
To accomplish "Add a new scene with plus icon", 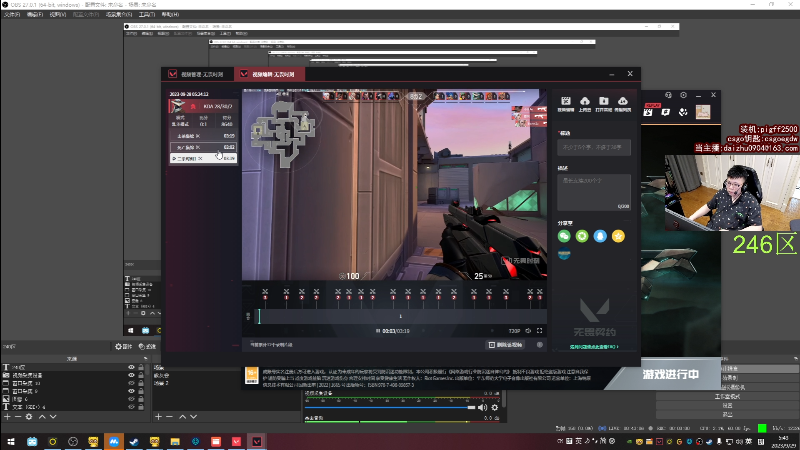I will (x=158, y=416).
